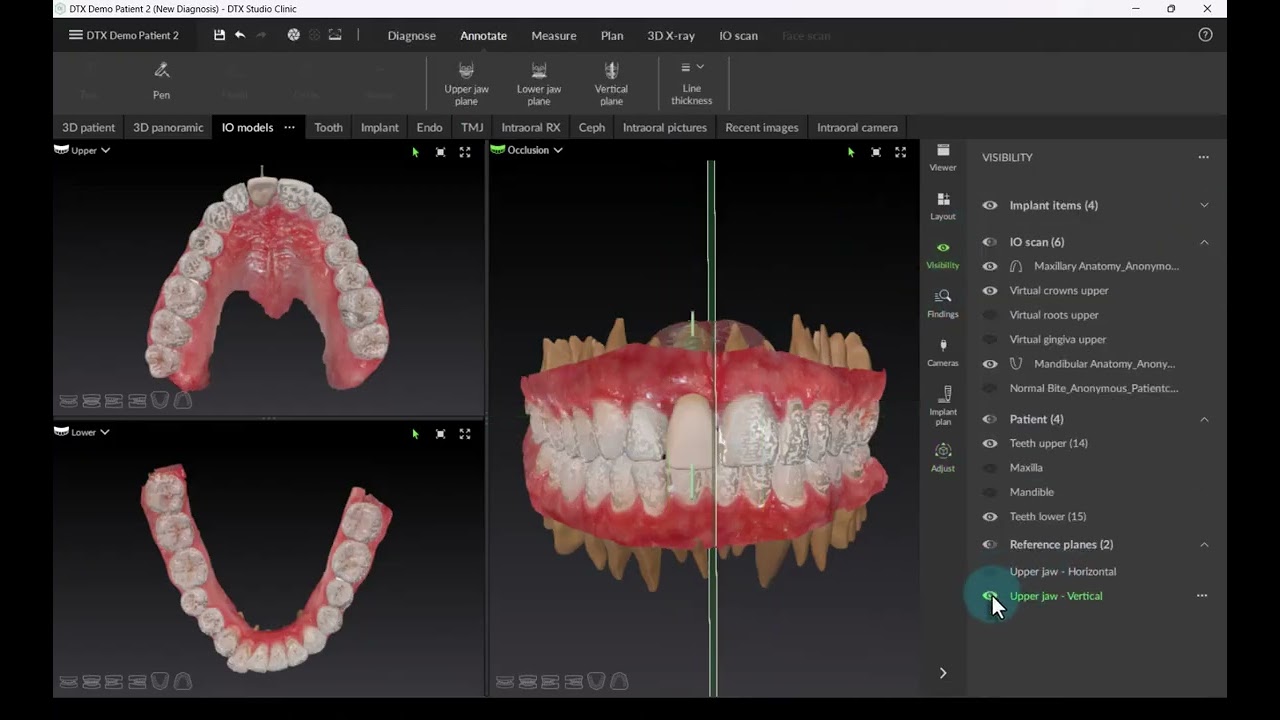Screen dimensions: 1280x720
Task: Select the Pen annotation tool
Action: [x=161, y=80]
